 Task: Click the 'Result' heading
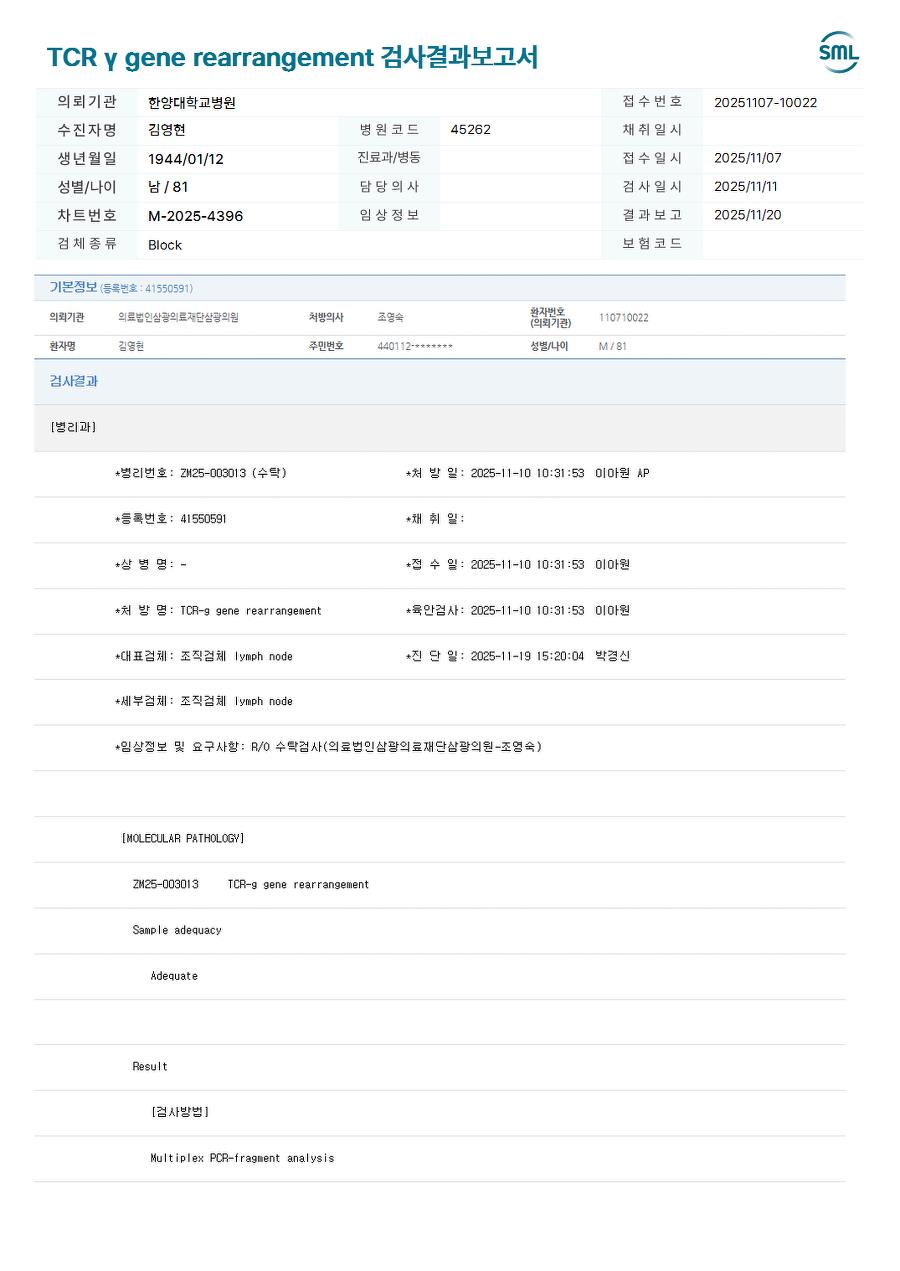[x=150, y=1067]
